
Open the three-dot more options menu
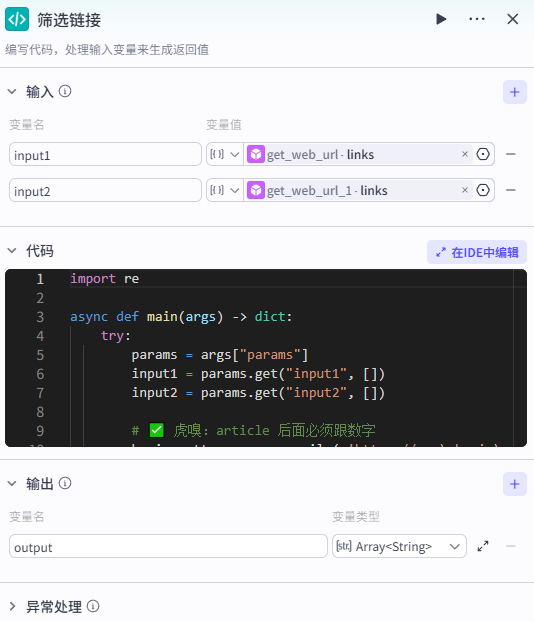pyautogui.click(x=476, y=19)
